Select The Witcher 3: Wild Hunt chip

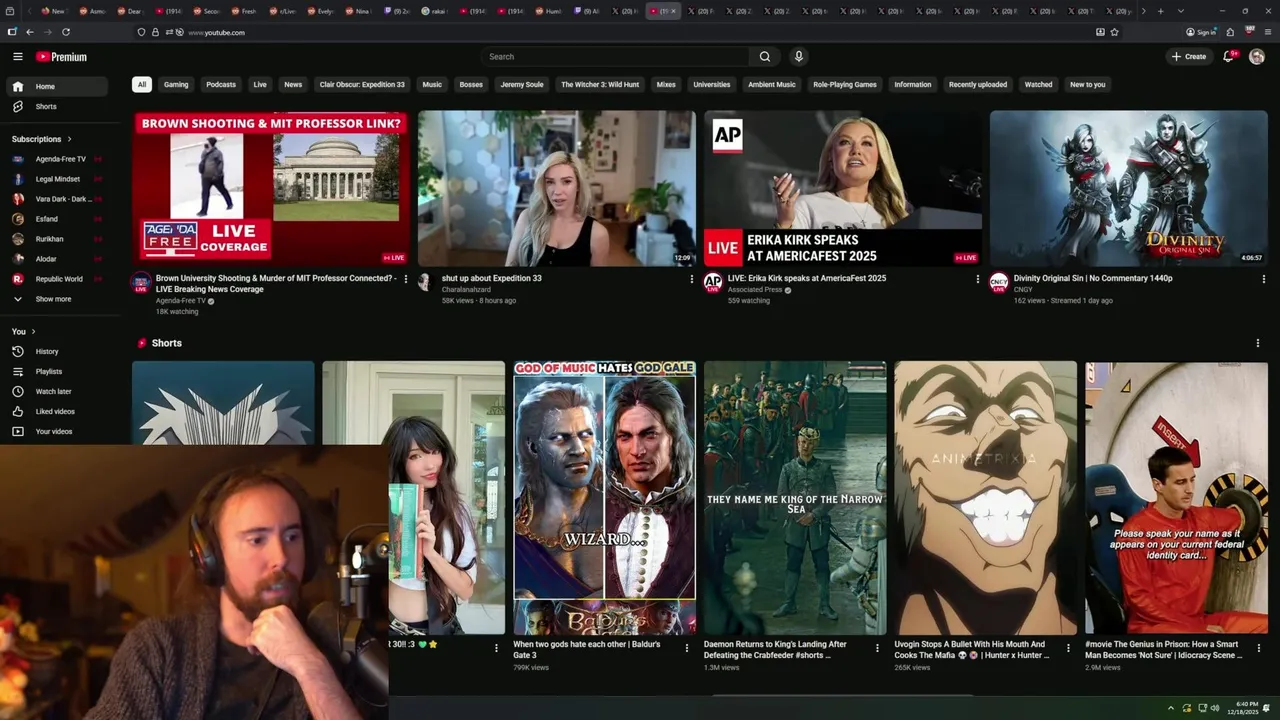pos(600,85)
